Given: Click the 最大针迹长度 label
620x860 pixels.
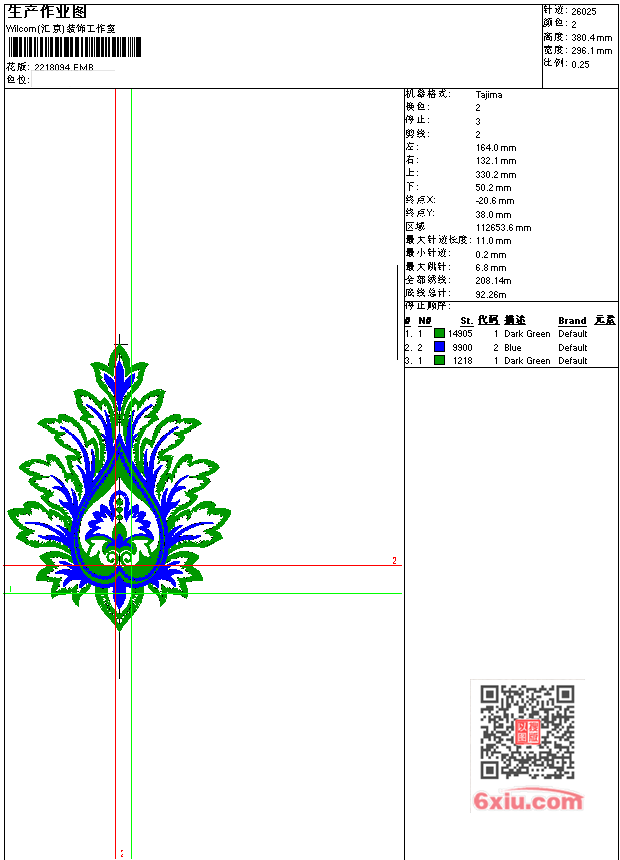Looking at the screenshot, I should (438, 240).
